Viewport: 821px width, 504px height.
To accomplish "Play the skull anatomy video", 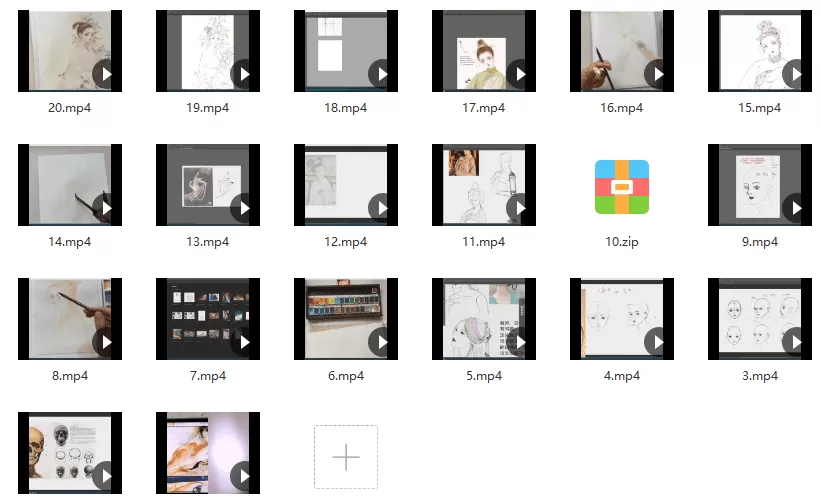I will (106, 476).
